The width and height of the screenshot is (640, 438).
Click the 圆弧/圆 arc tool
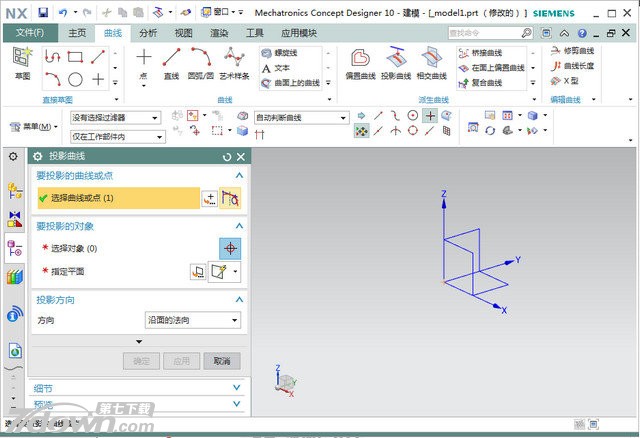coord(201,63)
